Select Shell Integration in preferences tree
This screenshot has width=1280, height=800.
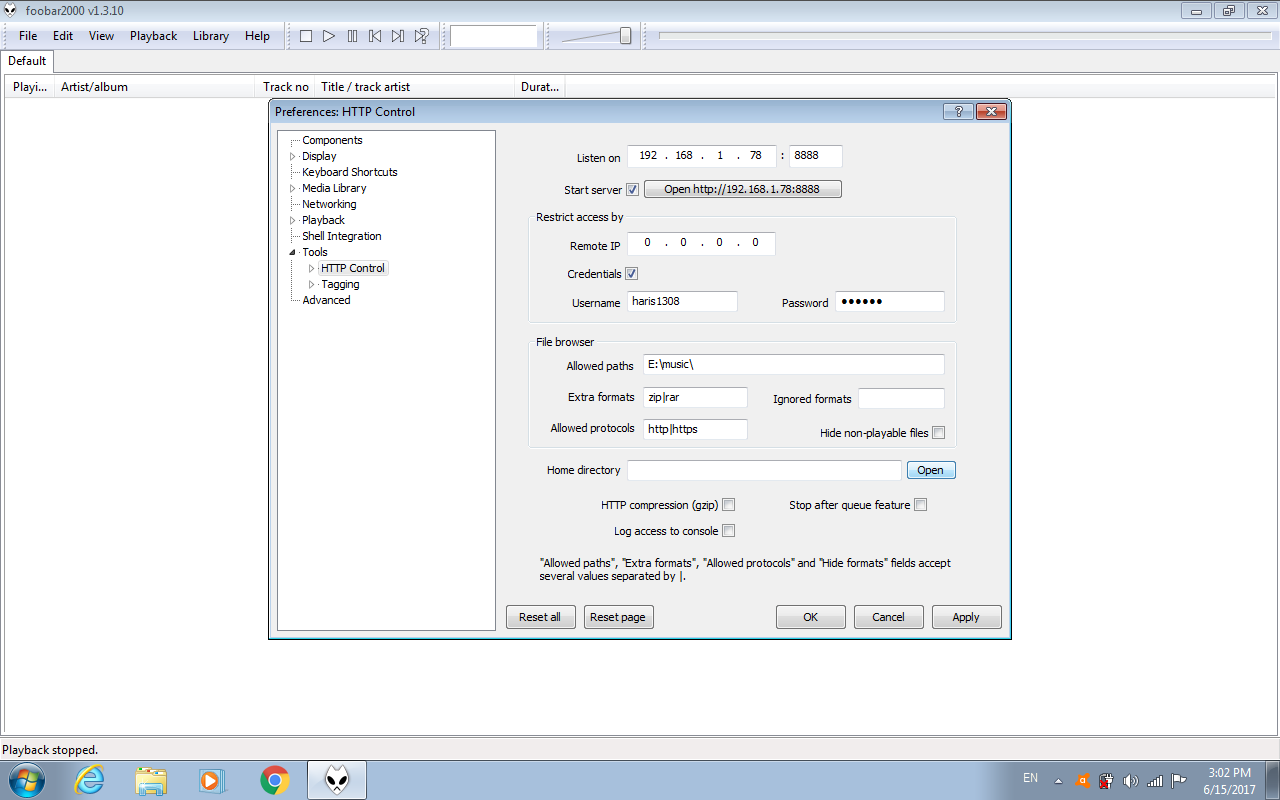342,236
